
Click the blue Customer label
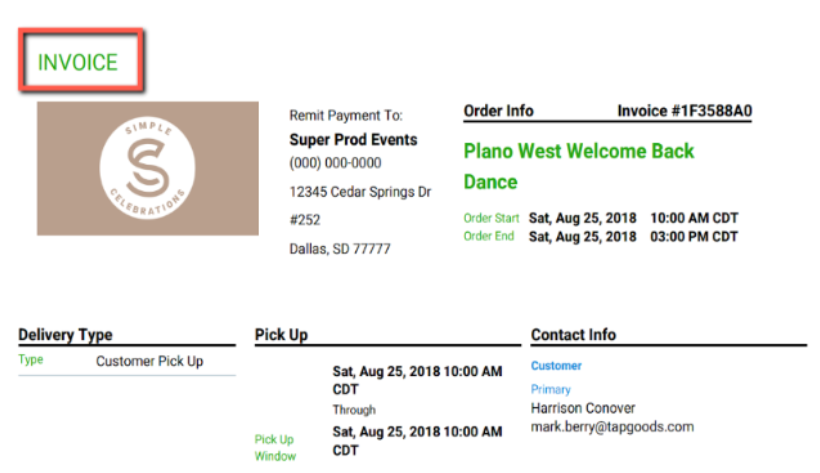coord(556,366)
